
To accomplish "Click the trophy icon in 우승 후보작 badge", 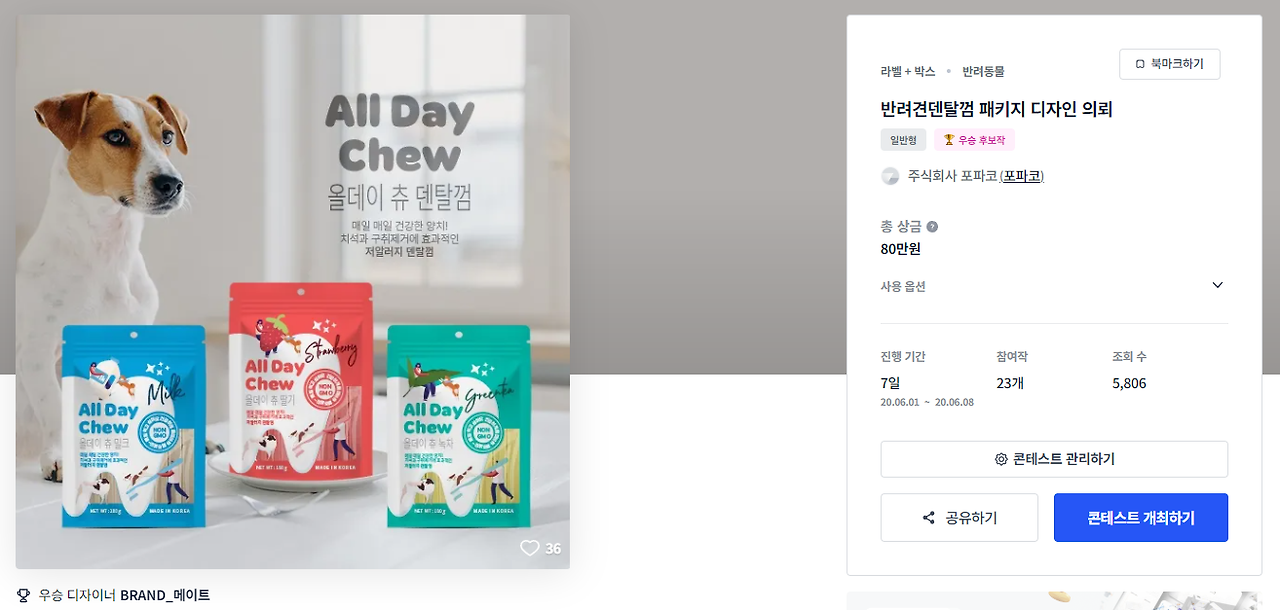I will [949, 140].
